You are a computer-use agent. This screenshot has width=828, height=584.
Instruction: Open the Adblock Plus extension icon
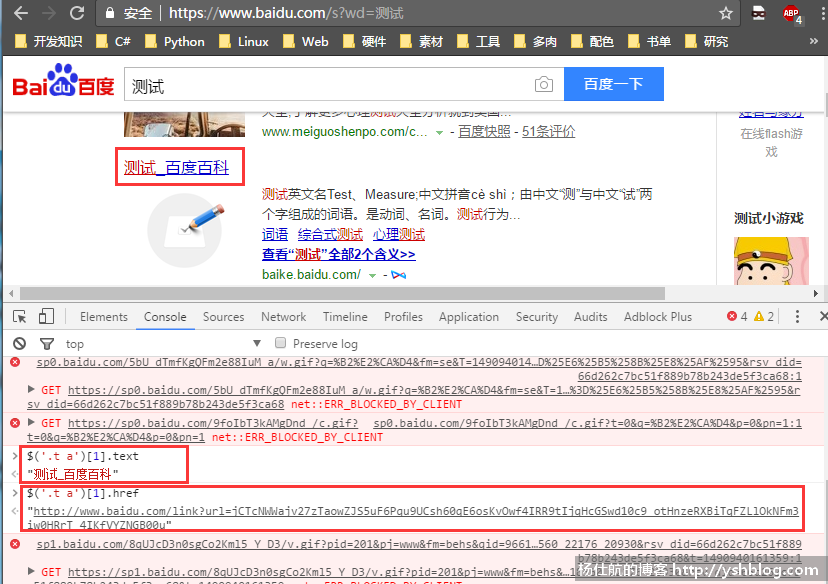click(x=792, y=14)
